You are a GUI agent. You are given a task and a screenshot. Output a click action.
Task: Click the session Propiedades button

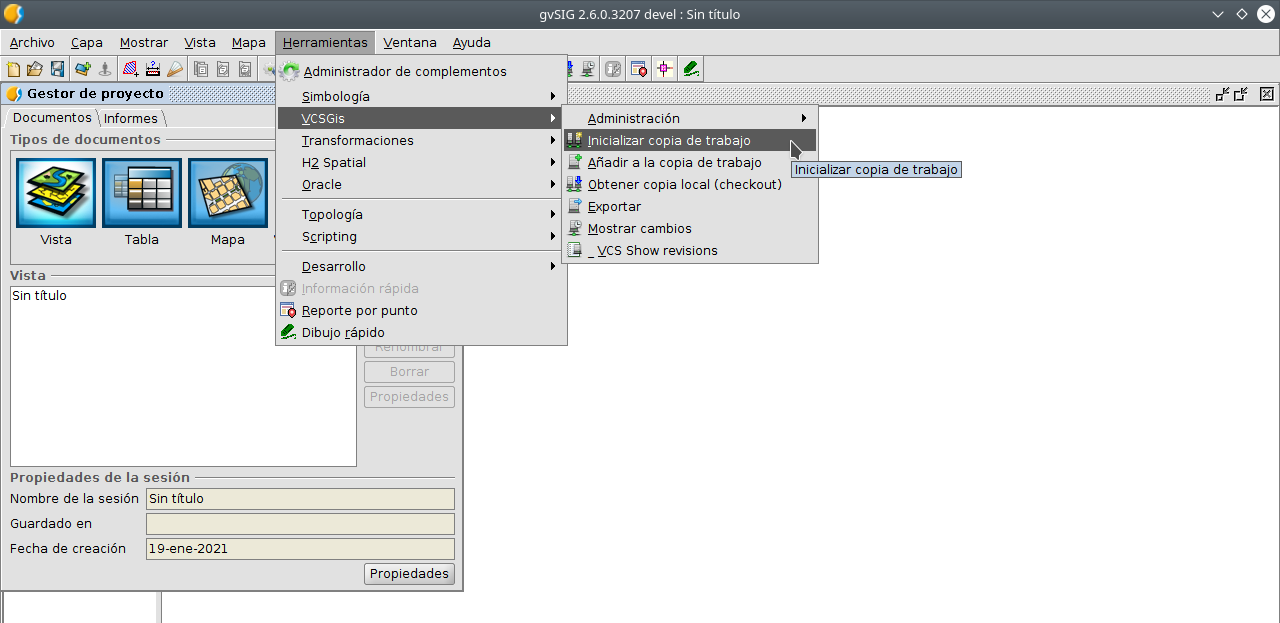[x=410, y=574]
